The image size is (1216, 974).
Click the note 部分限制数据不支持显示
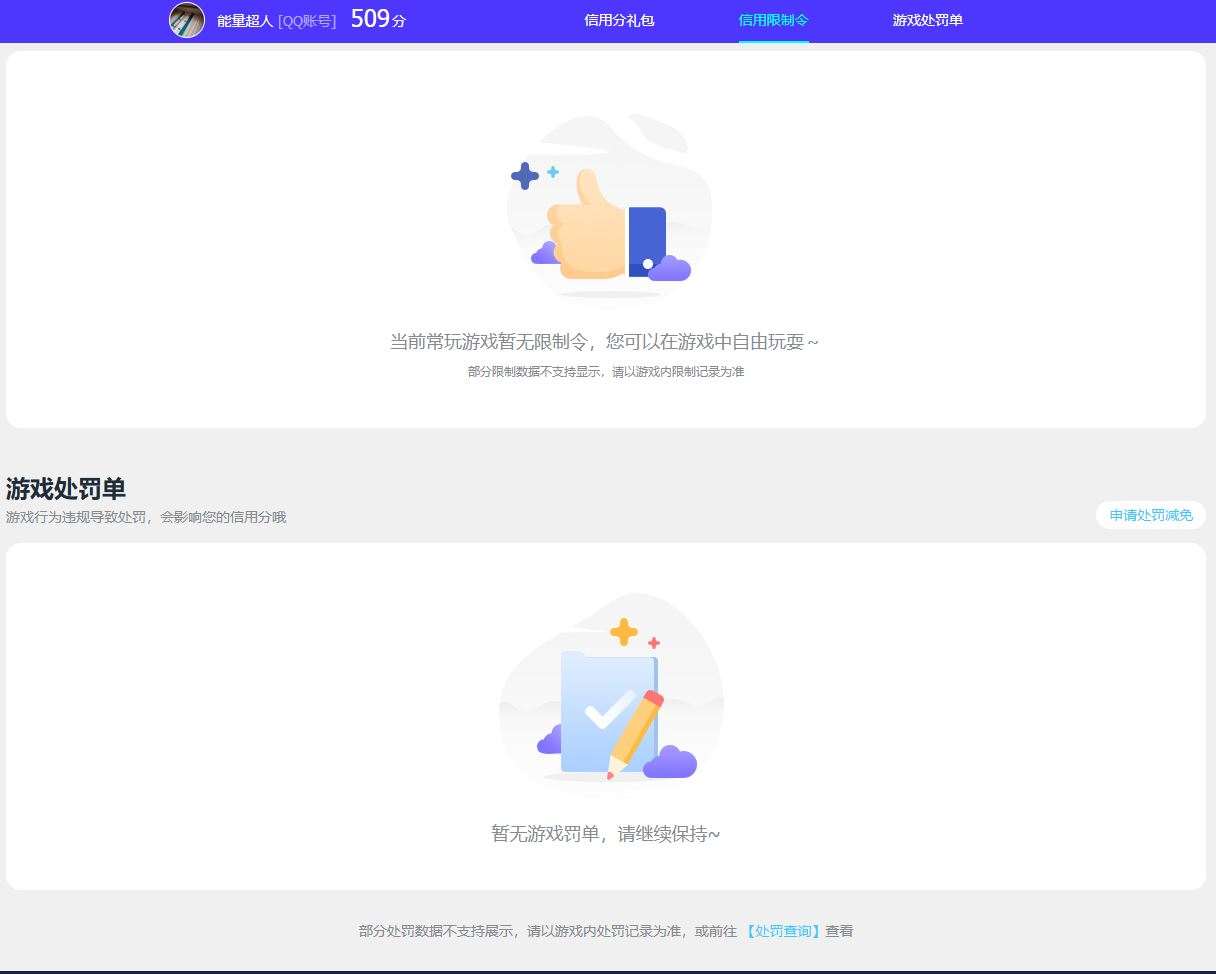tap(535, 372)
